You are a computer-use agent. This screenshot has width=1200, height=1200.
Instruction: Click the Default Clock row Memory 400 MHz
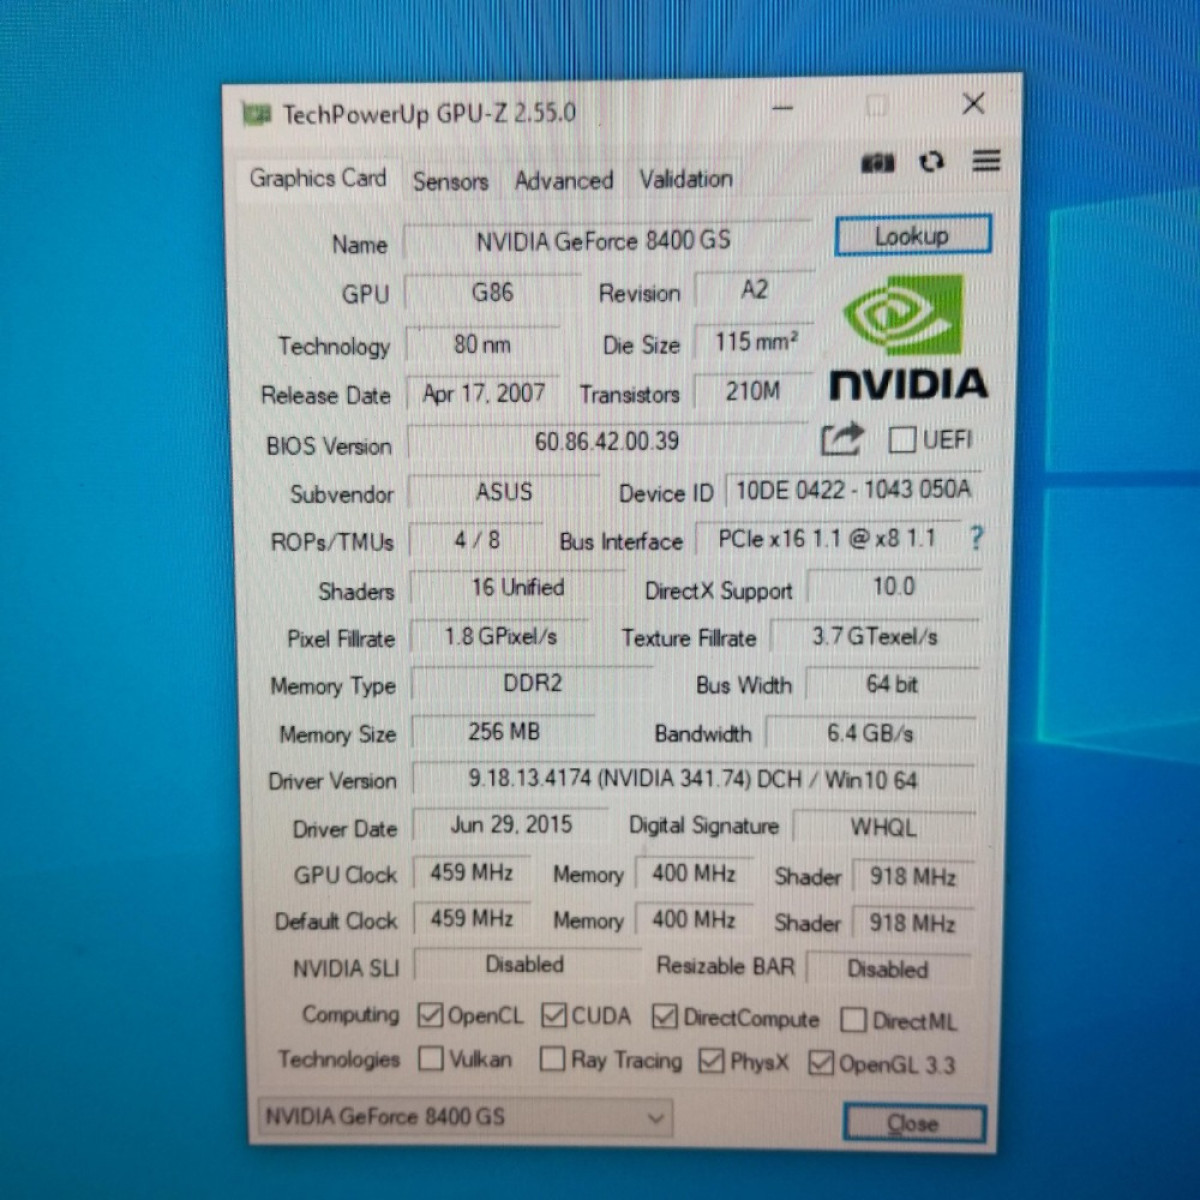[694, 920]
